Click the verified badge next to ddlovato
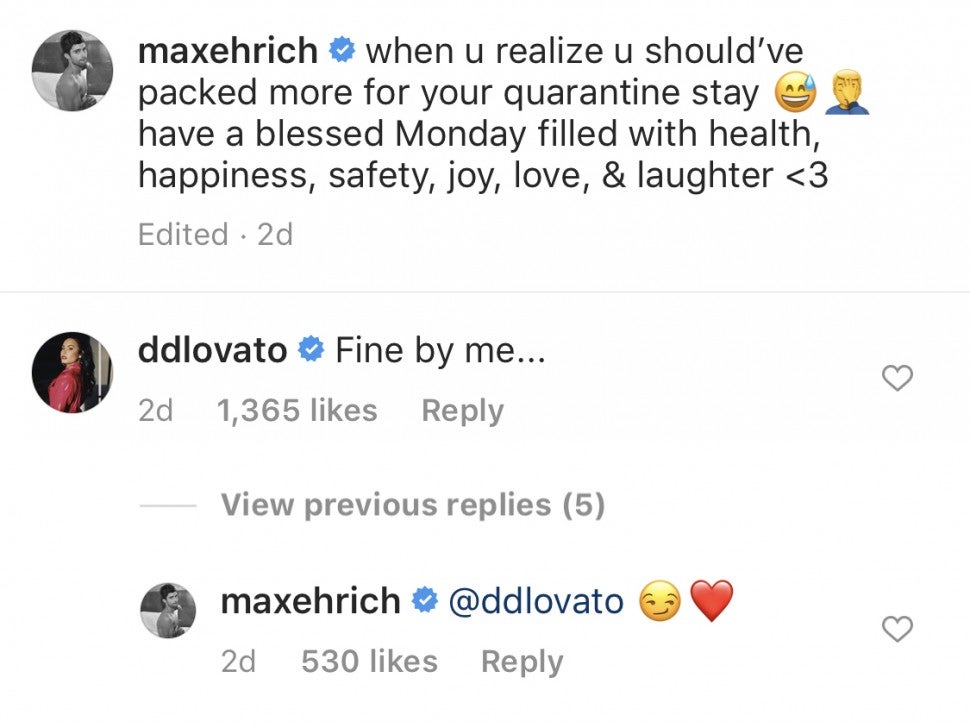The height and width of the screenshot is (728, 970). click(x=311, y=351)
